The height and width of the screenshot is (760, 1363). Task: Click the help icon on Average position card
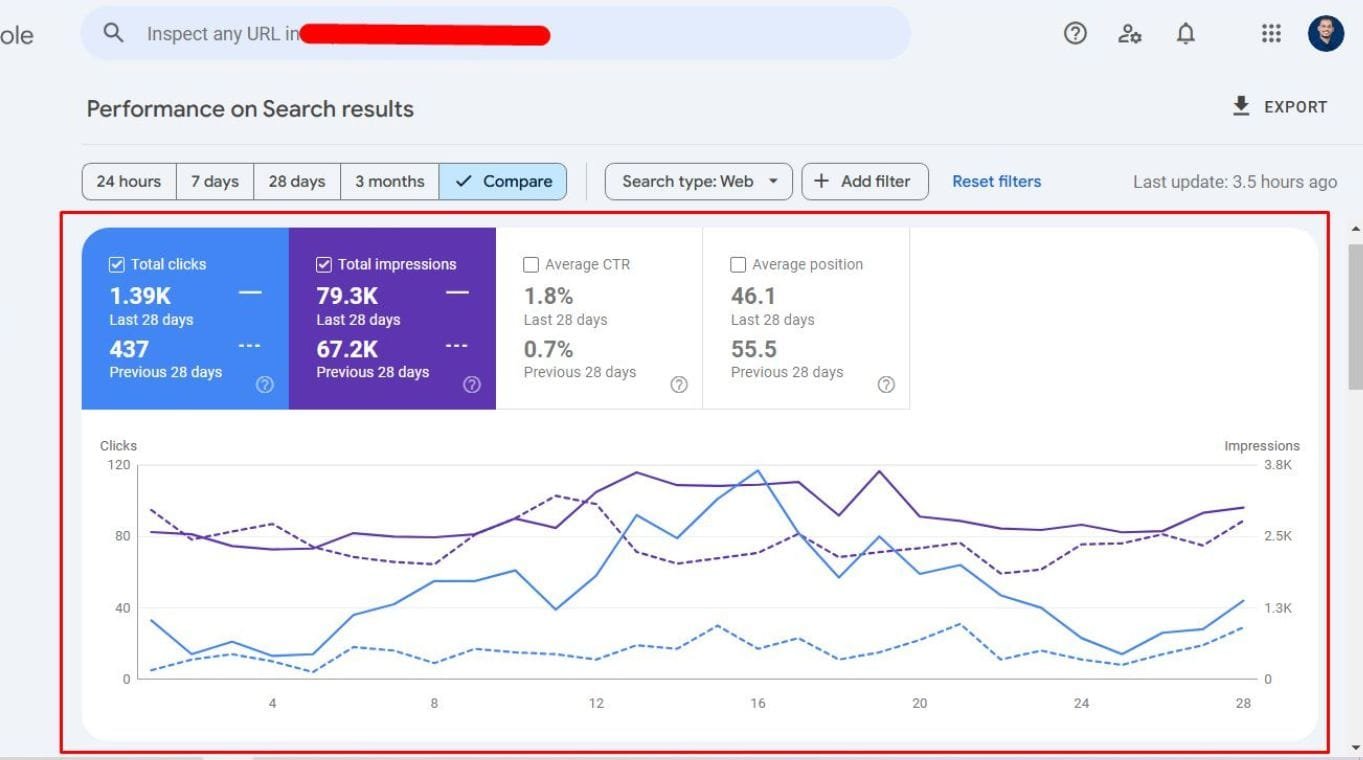(885, 384)
